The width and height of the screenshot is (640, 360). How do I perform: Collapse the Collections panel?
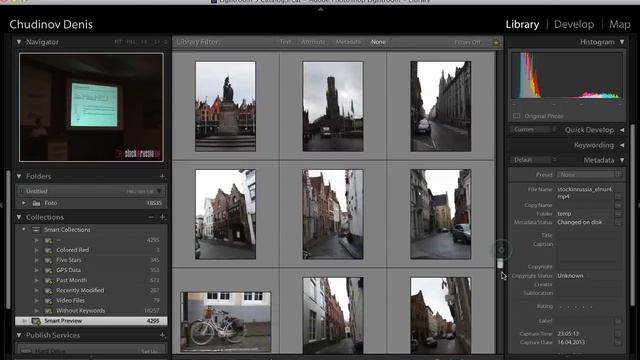coord(19,217)
